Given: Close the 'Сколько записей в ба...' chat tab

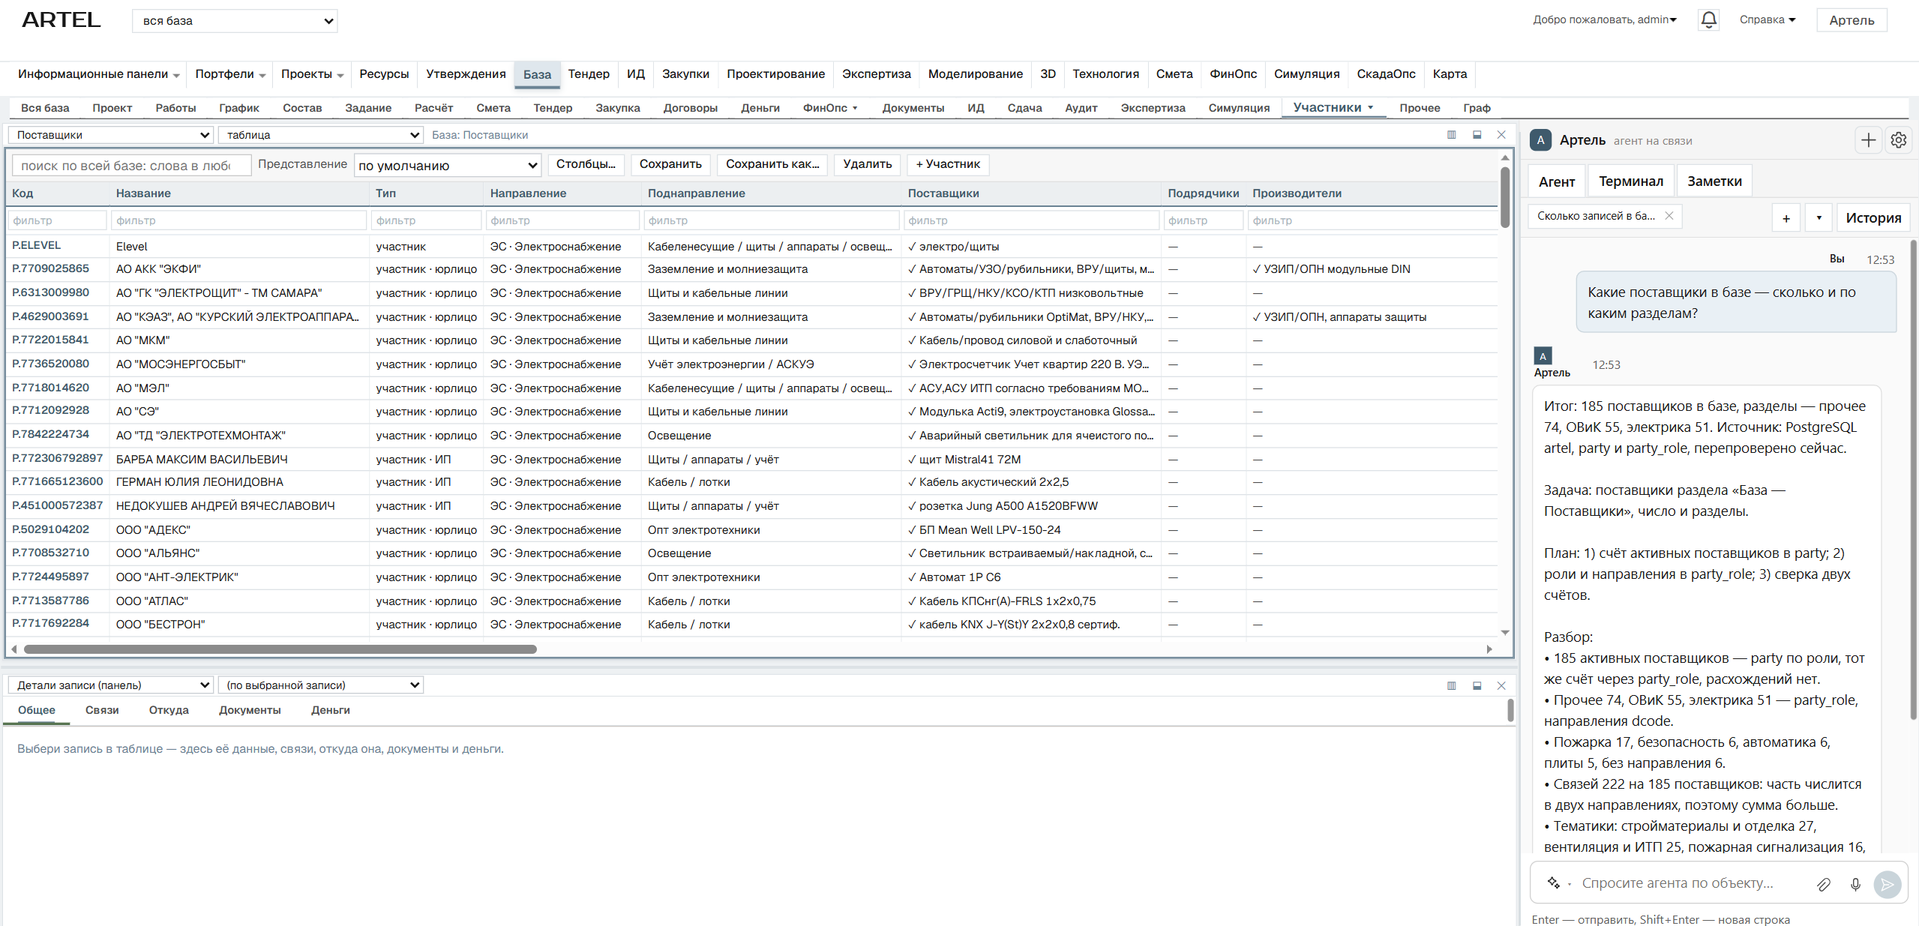Looking at the screenshot, I should [1669, 216].
